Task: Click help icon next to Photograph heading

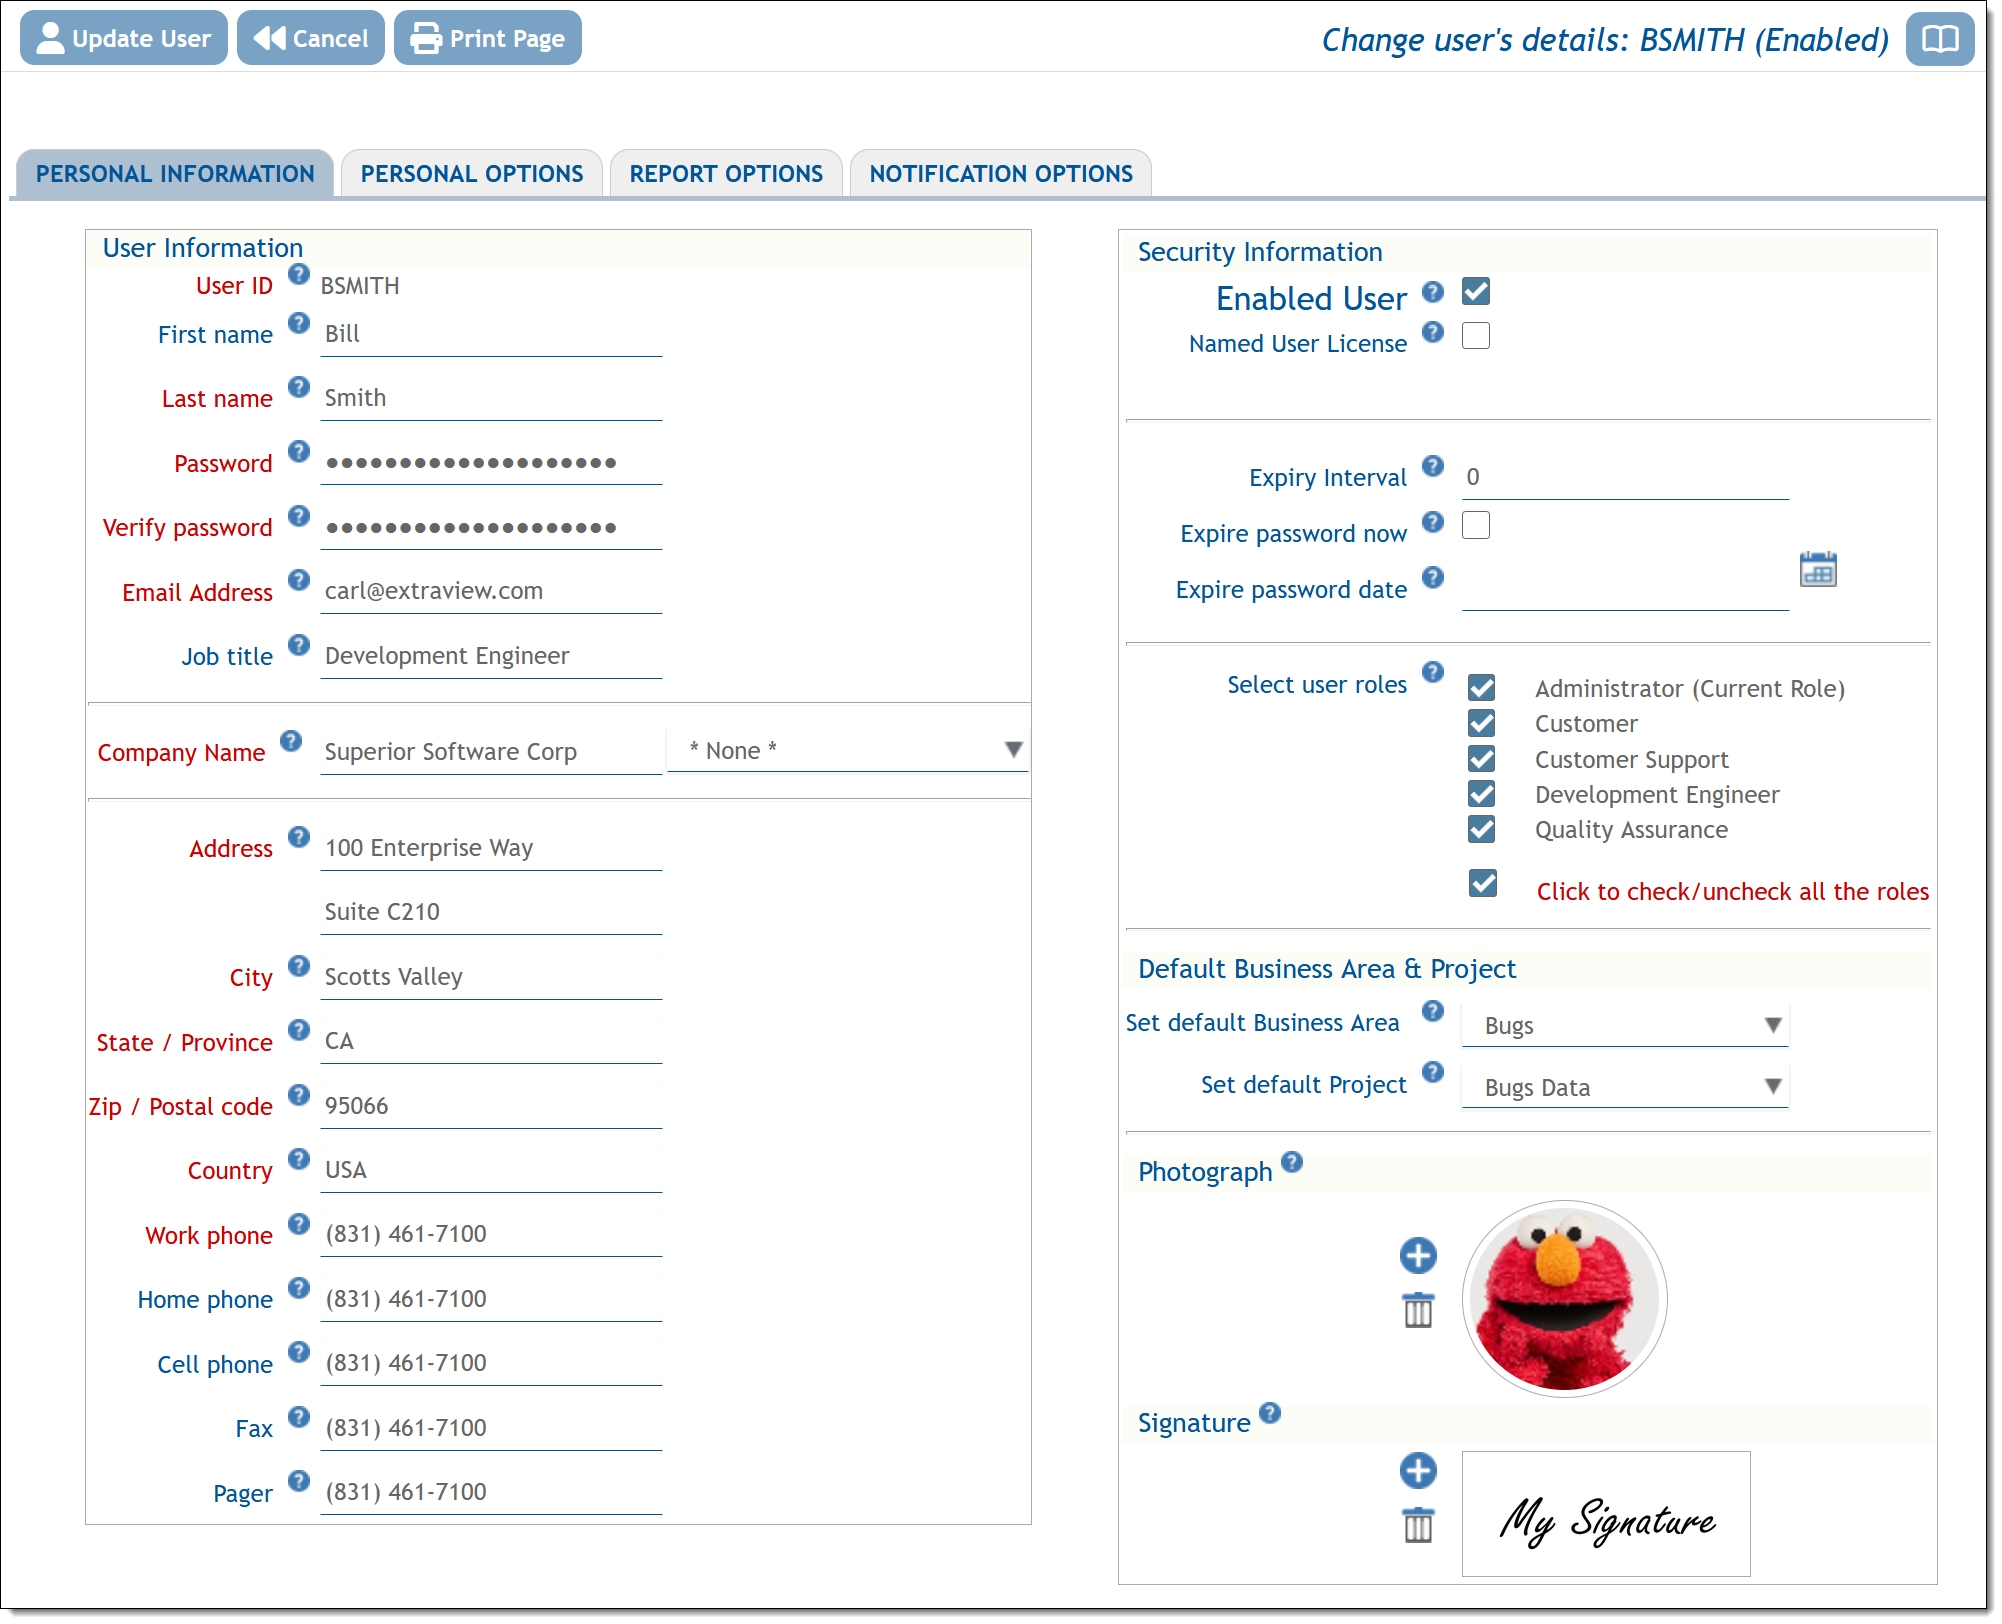Action: [x=1292, y=1162]
